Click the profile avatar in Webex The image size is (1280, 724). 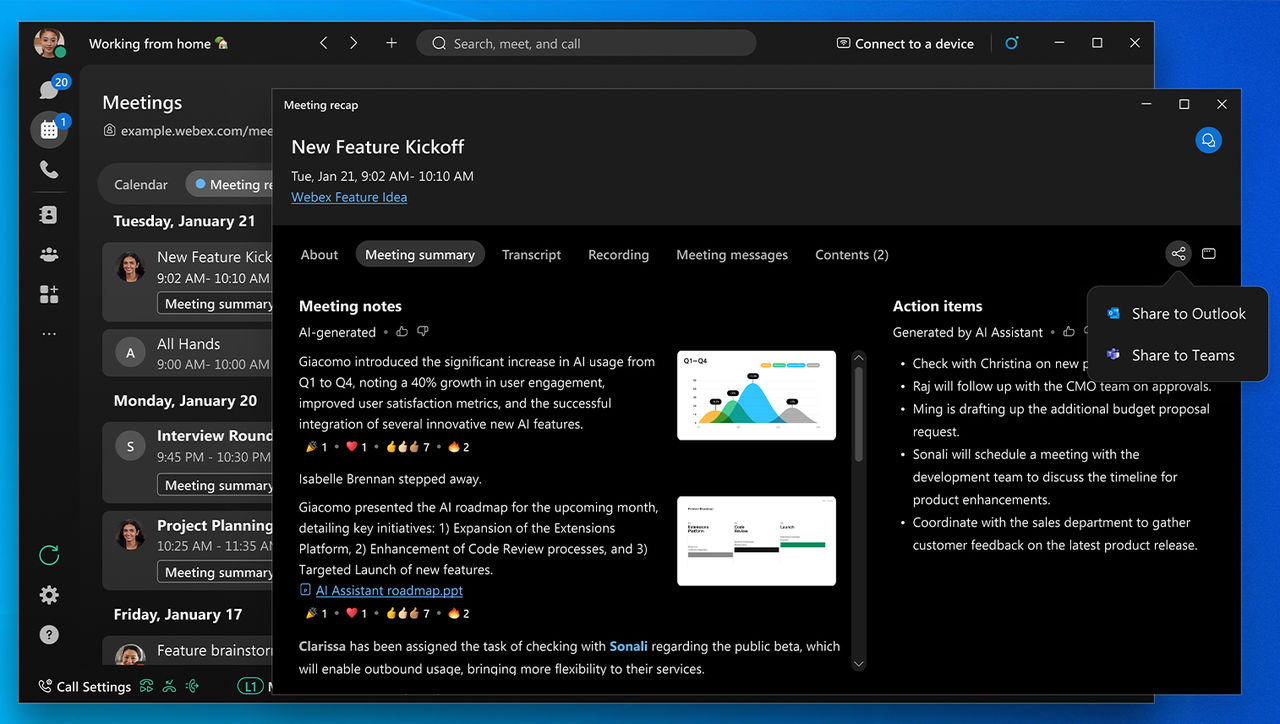pos(49,43)
